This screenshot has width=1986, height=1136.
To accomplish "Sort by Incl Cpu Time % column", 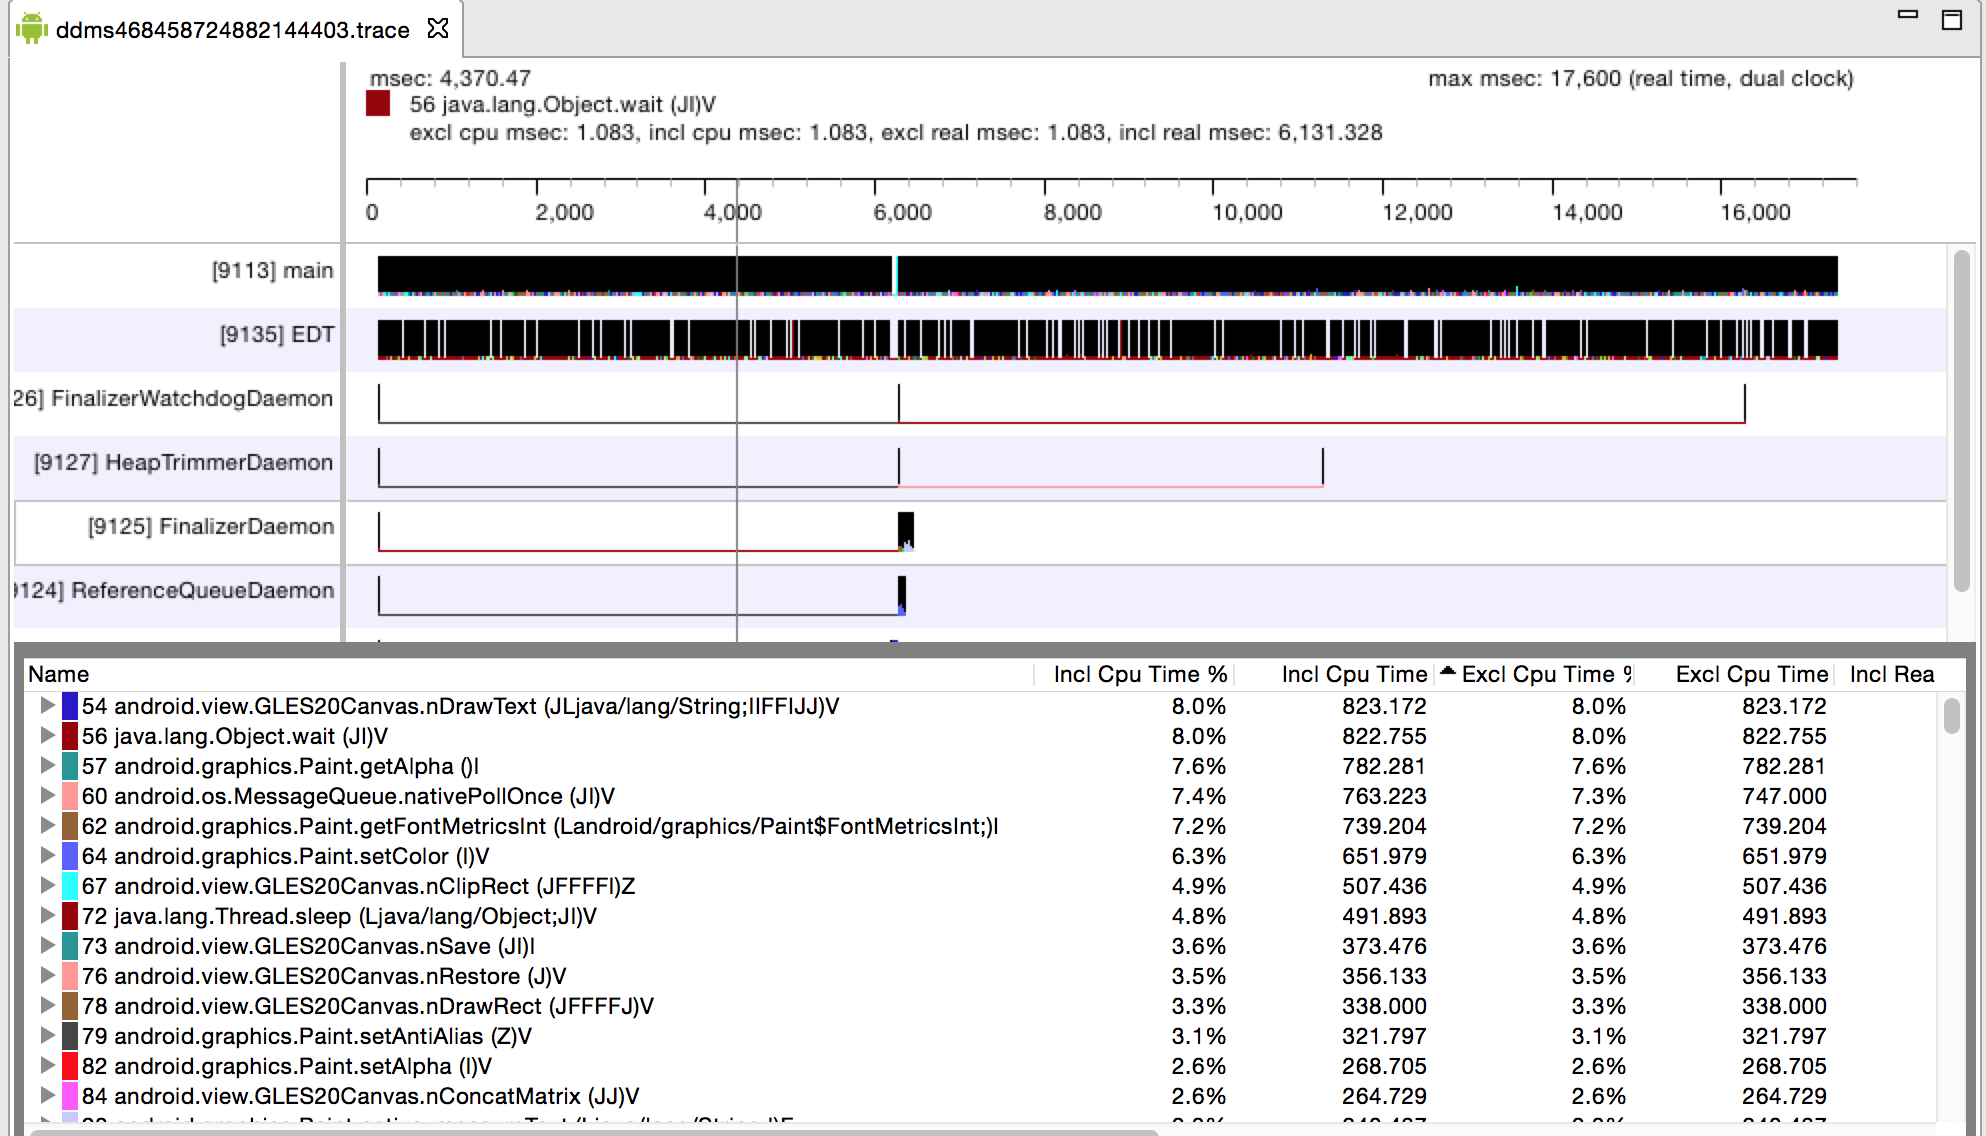I will [1139, 674].
